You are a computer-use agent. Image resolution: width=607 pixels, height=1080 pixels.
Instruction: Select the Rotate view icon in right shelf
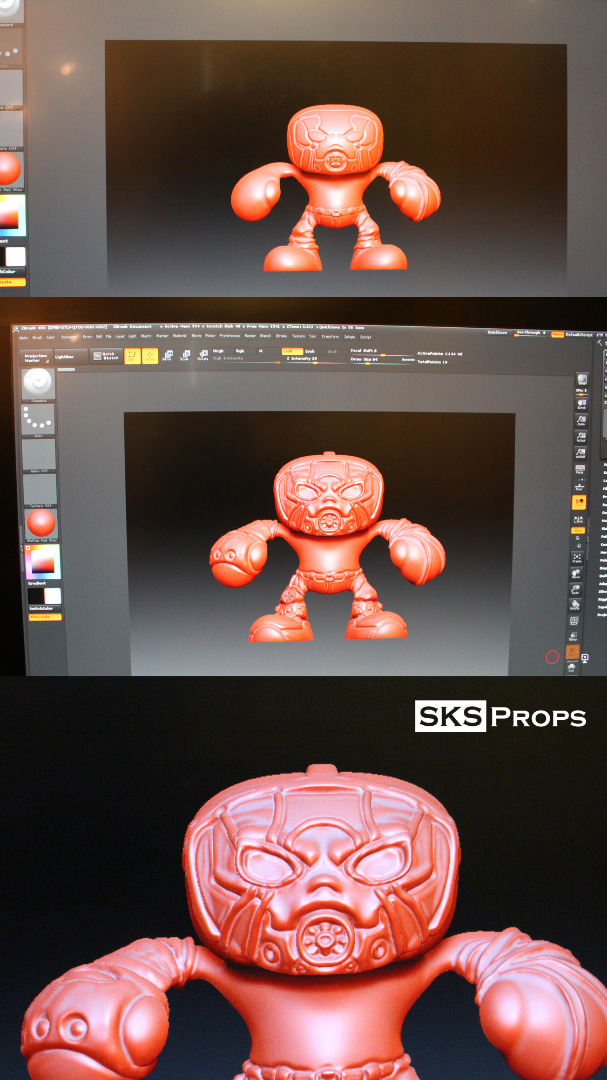click(575, 605)
